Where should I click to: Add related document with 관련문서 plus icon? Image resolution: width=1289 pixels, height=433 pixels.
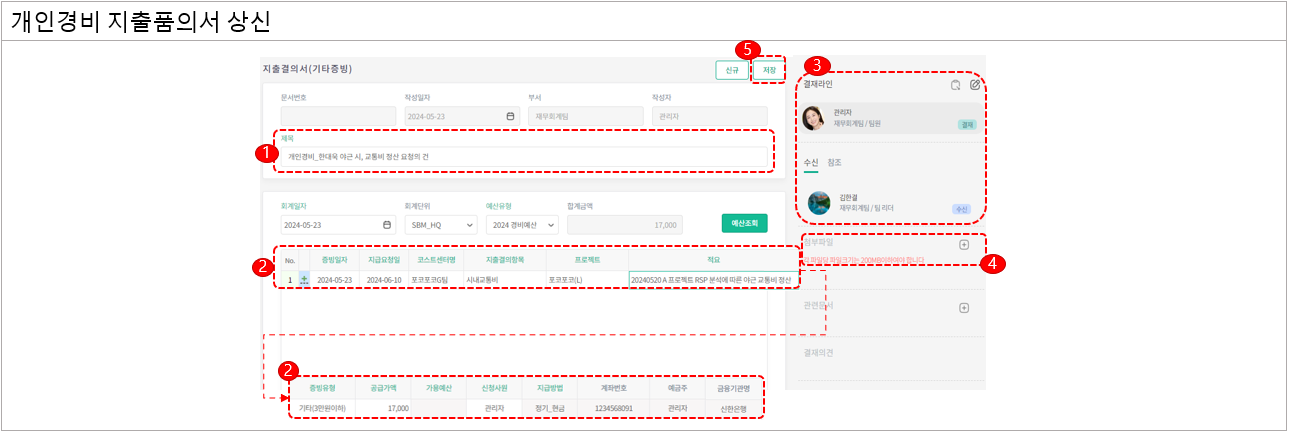click(964, 308)
